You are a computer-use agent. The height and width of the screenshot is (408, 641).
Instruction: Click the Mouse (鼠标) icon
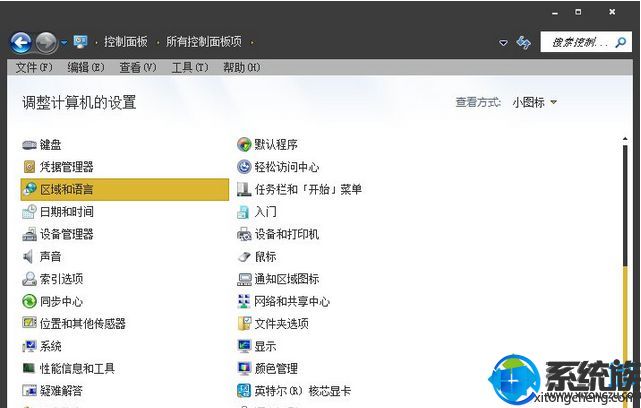tap(244, 257)
